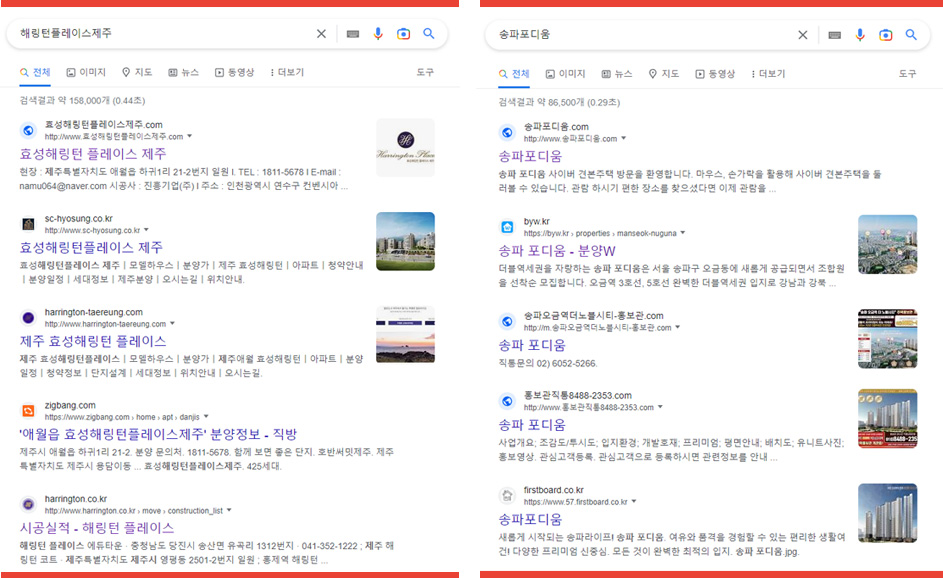Open virtual keyboard in right search bar
Image resolution: width=943 pixels, height=578 pixels.
(x=835, y=35)
